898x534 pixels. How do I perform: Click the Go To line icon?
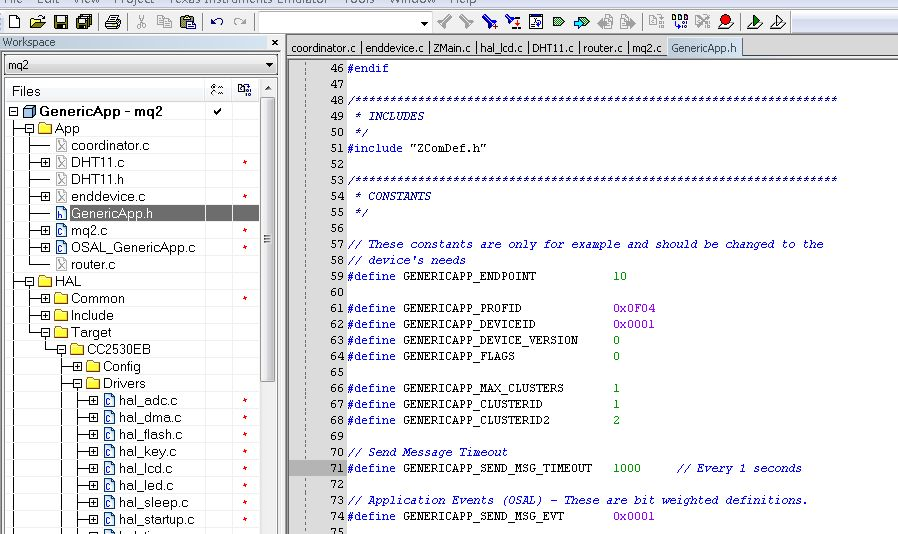tap(535, 22)
